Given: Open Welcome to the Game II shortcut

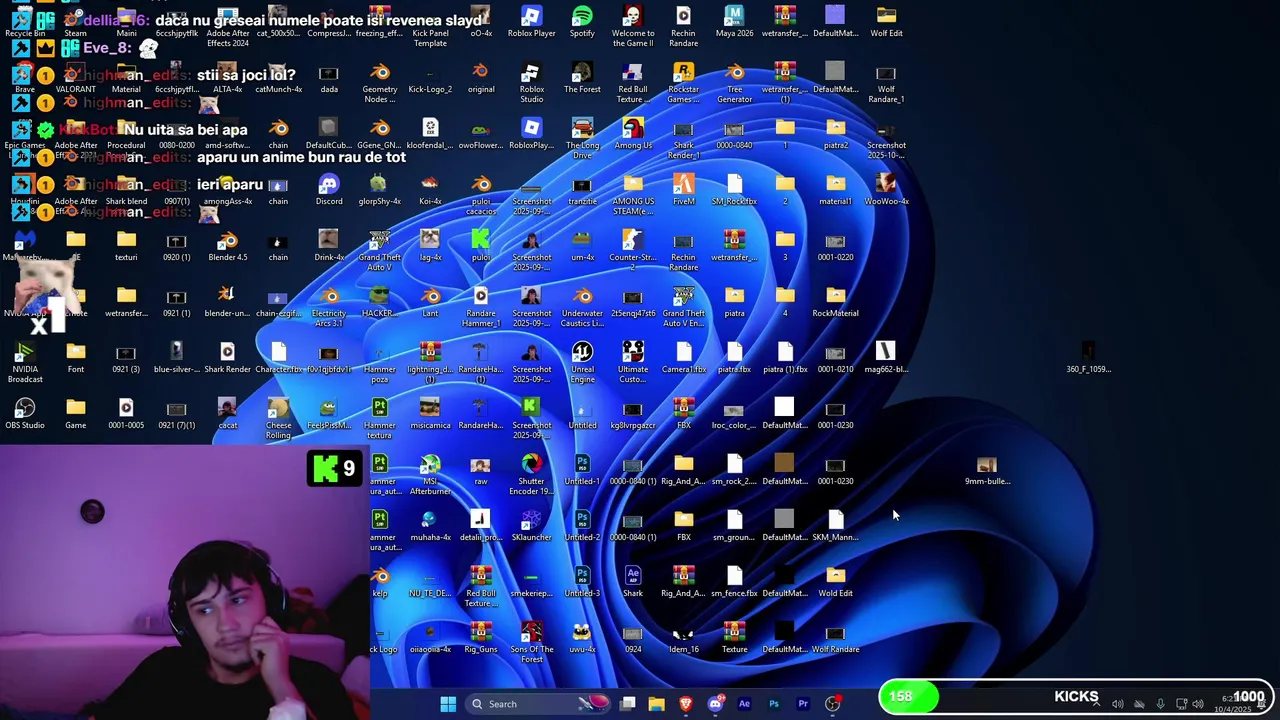Looking at the screenshot, I should point(633,25).
